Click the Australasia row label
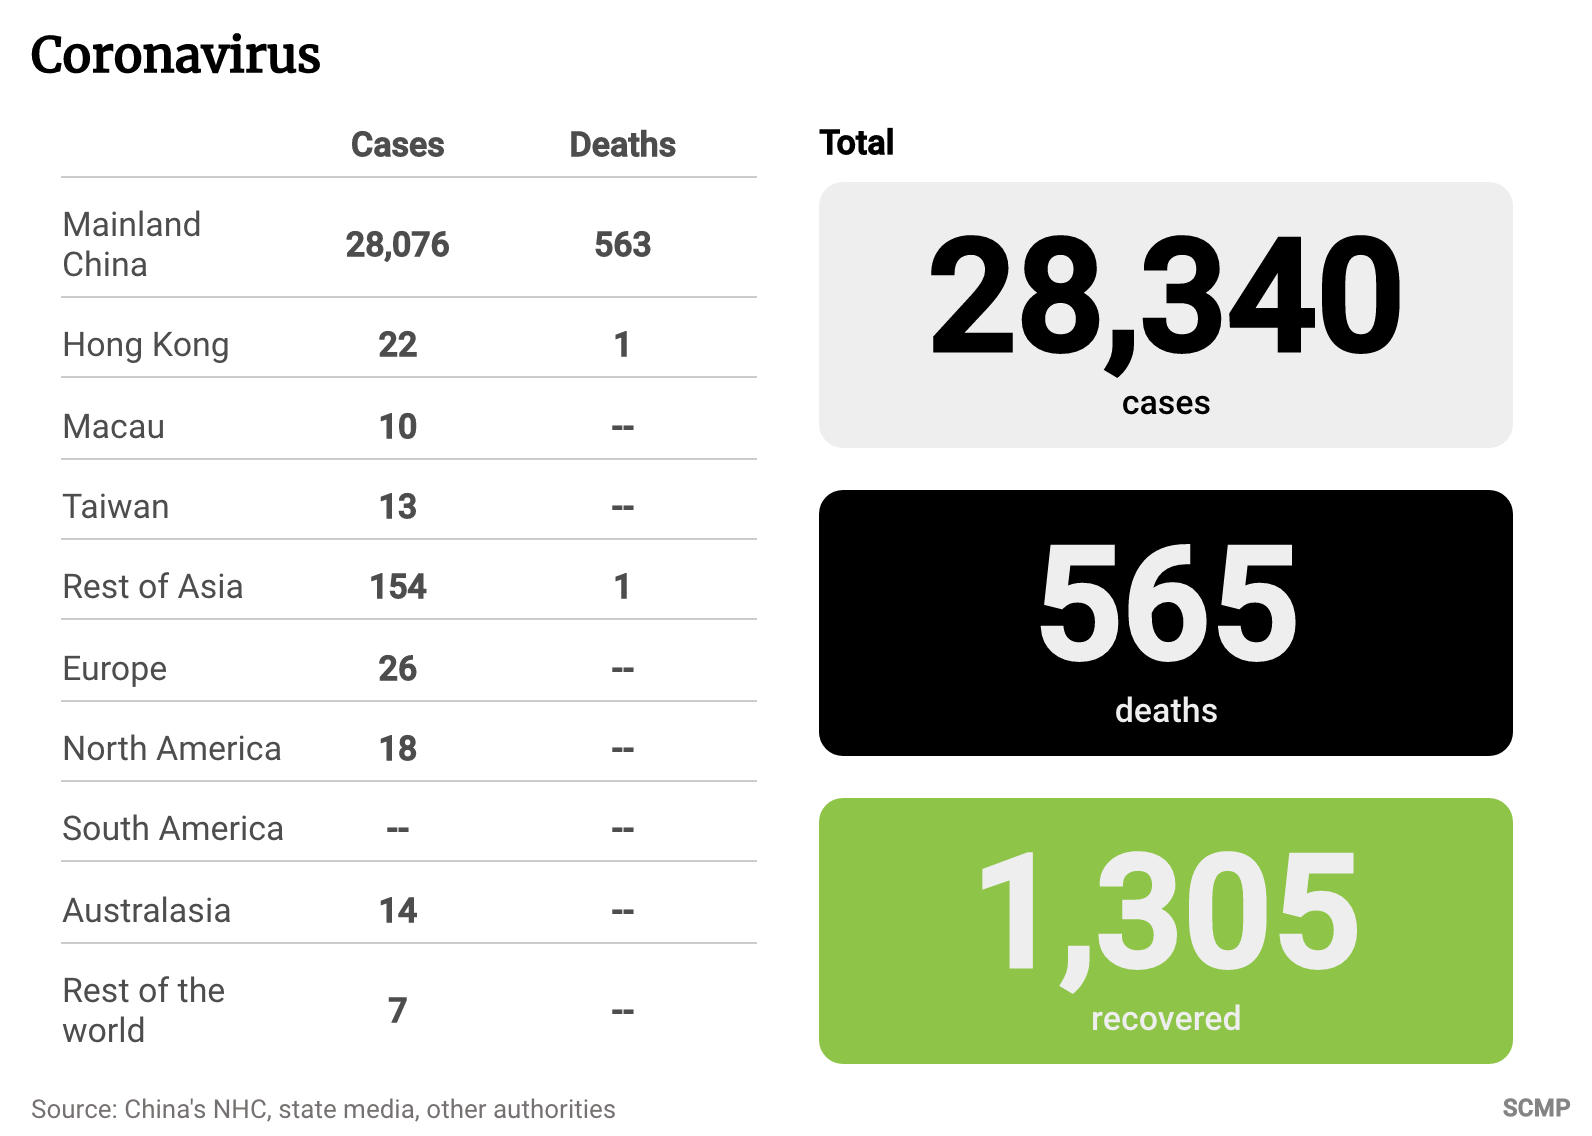Viewport: 1592px width, 1136px height. click(147, 911)
